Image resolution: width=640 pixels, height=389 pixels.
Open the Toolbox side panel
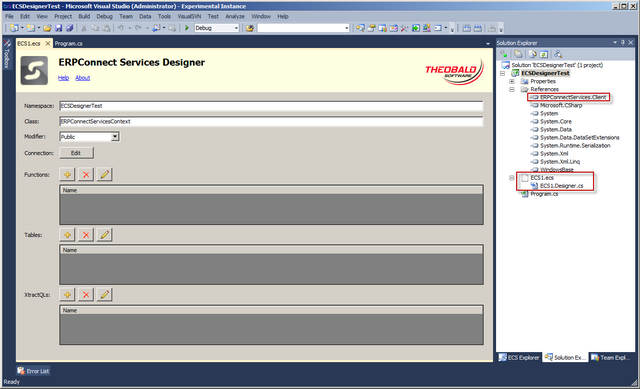[7, 55]
